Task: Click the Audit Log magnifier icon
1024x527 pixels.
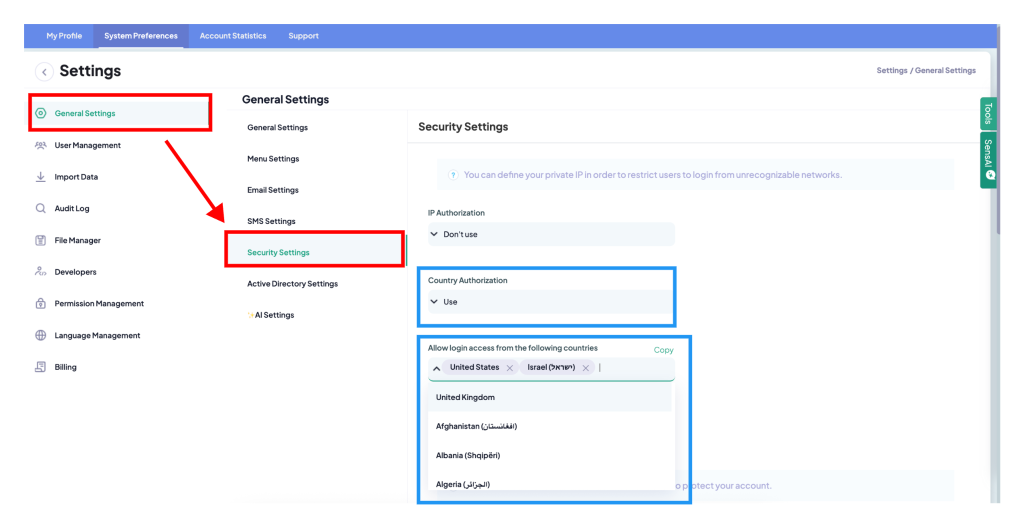Action: tap(40, 208)
